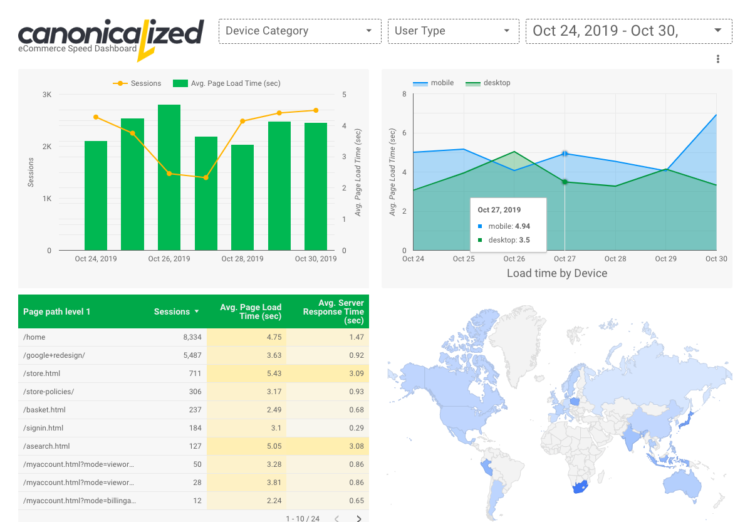Toggle the desktop series legend
Viewport: 750px width, 522px height.
487,83
